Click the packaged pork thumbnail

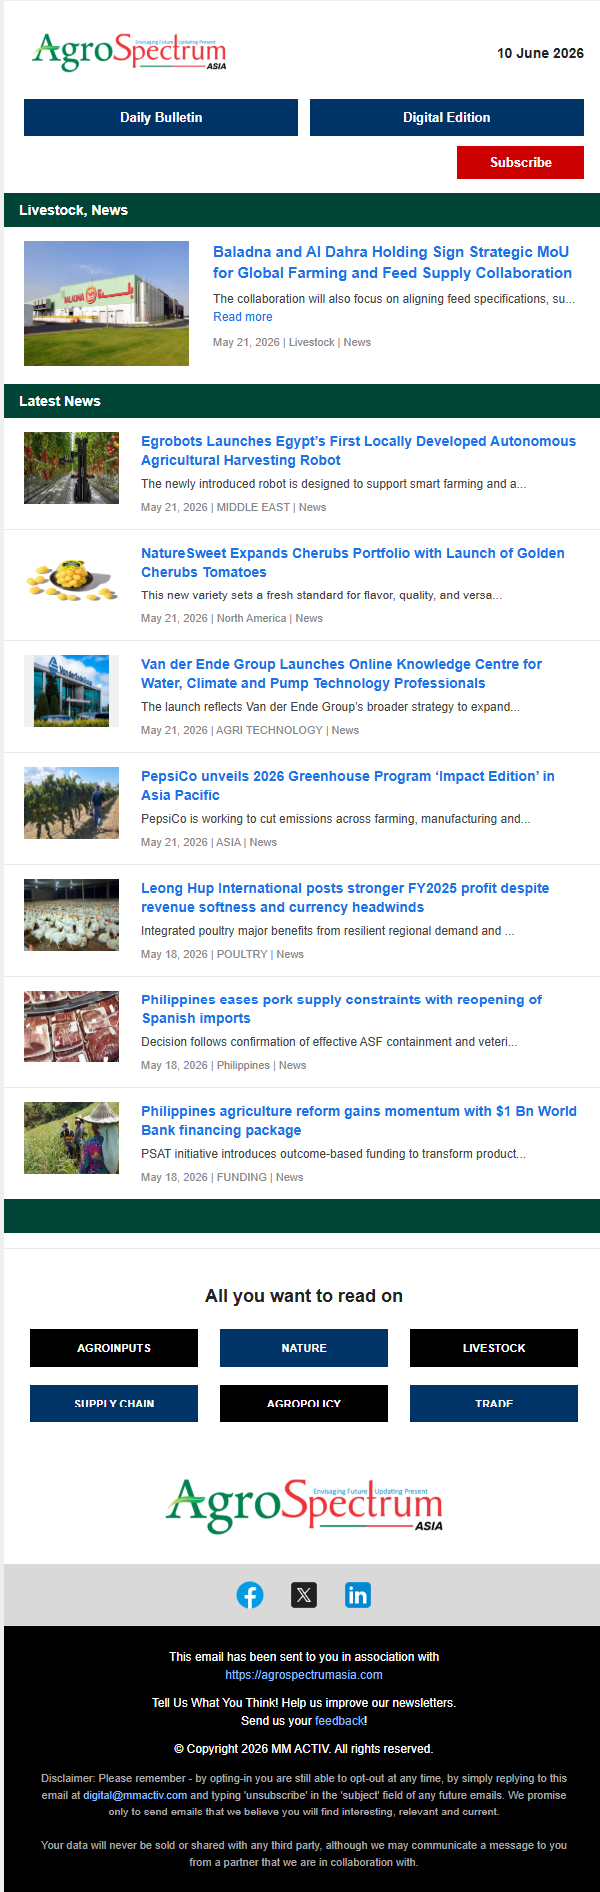point(71,1026)
